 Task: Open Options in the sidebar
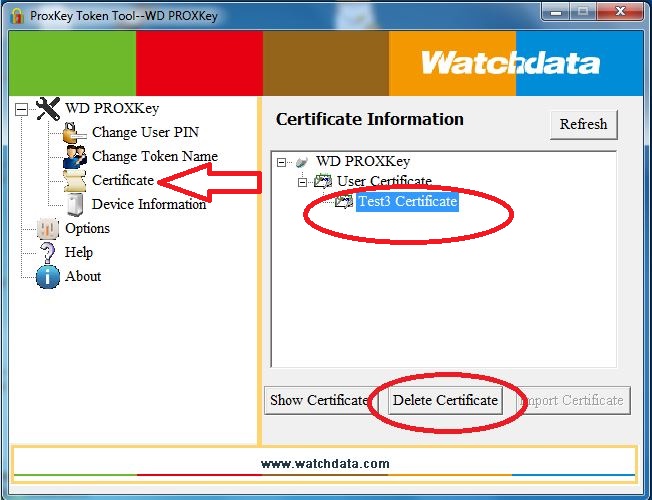click(87, 228)
